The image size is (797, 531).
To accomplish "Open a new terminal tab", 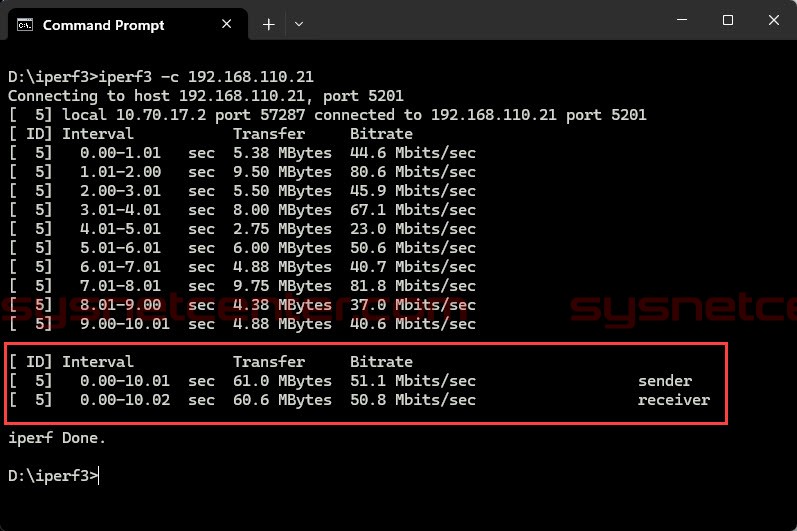I will 269,24.
